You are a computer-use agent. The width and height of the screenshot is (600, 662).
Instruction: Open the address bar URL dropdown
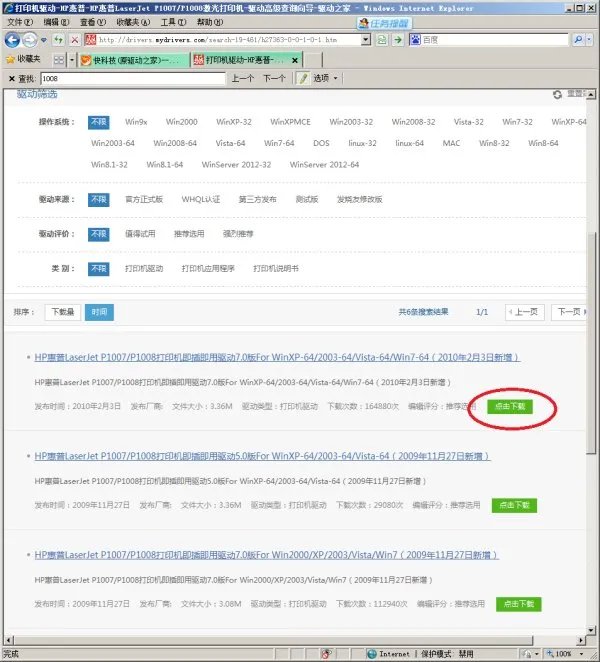click(366, 40)
